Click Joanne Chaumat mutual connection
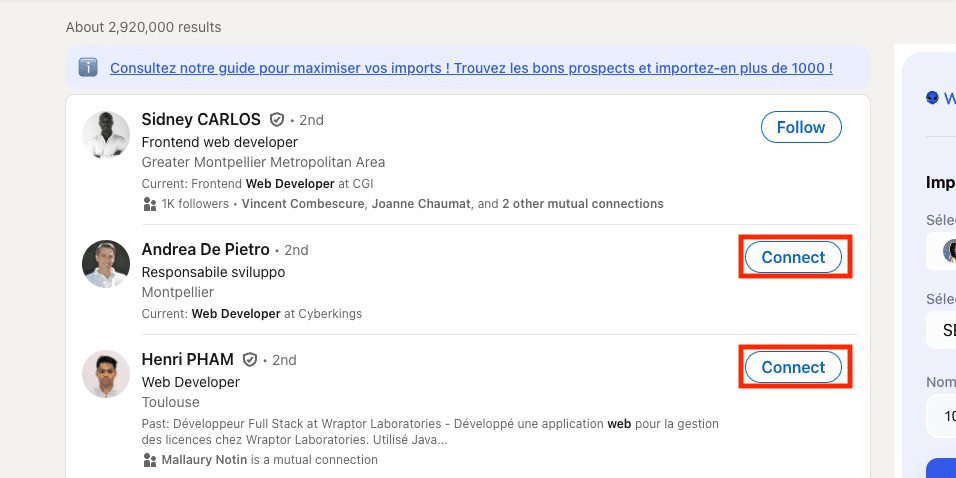956x478 pixels. (421, 204)
